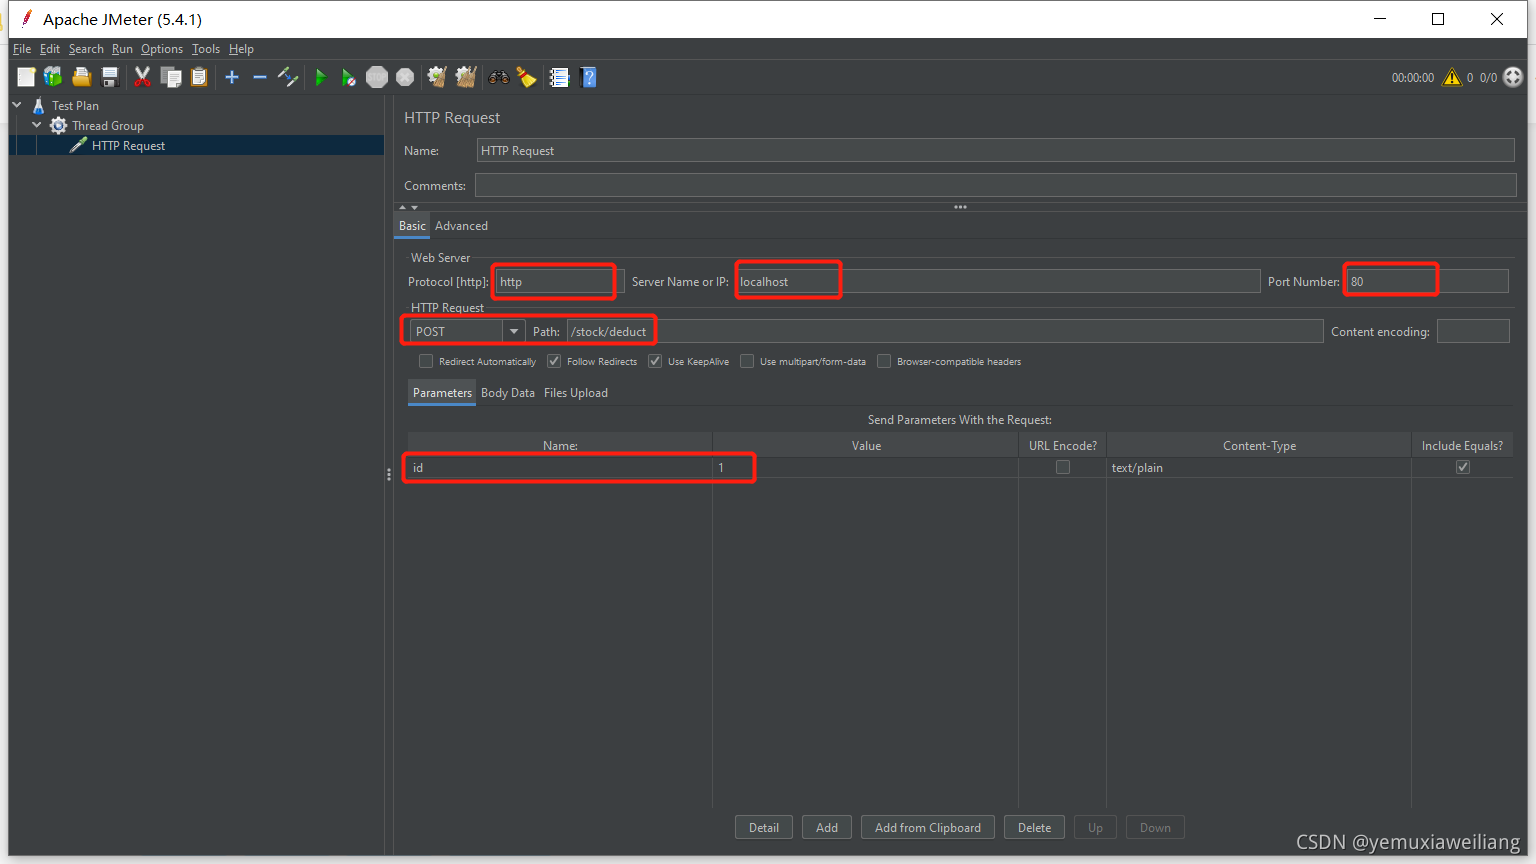Clear results with the single broom gear icon
Screen dimensions: 1536x864
point(437,77)
